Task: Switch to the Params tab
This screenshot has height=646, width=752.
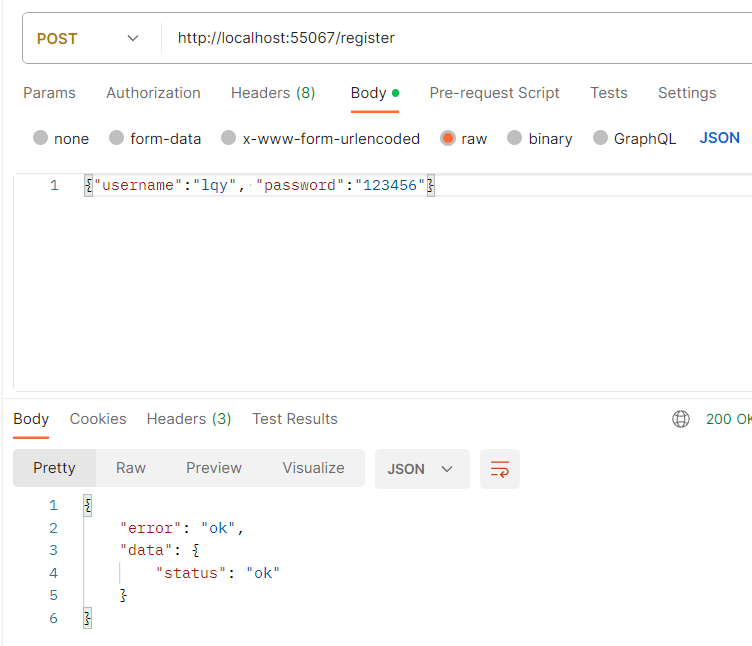Action: point(49,93)
